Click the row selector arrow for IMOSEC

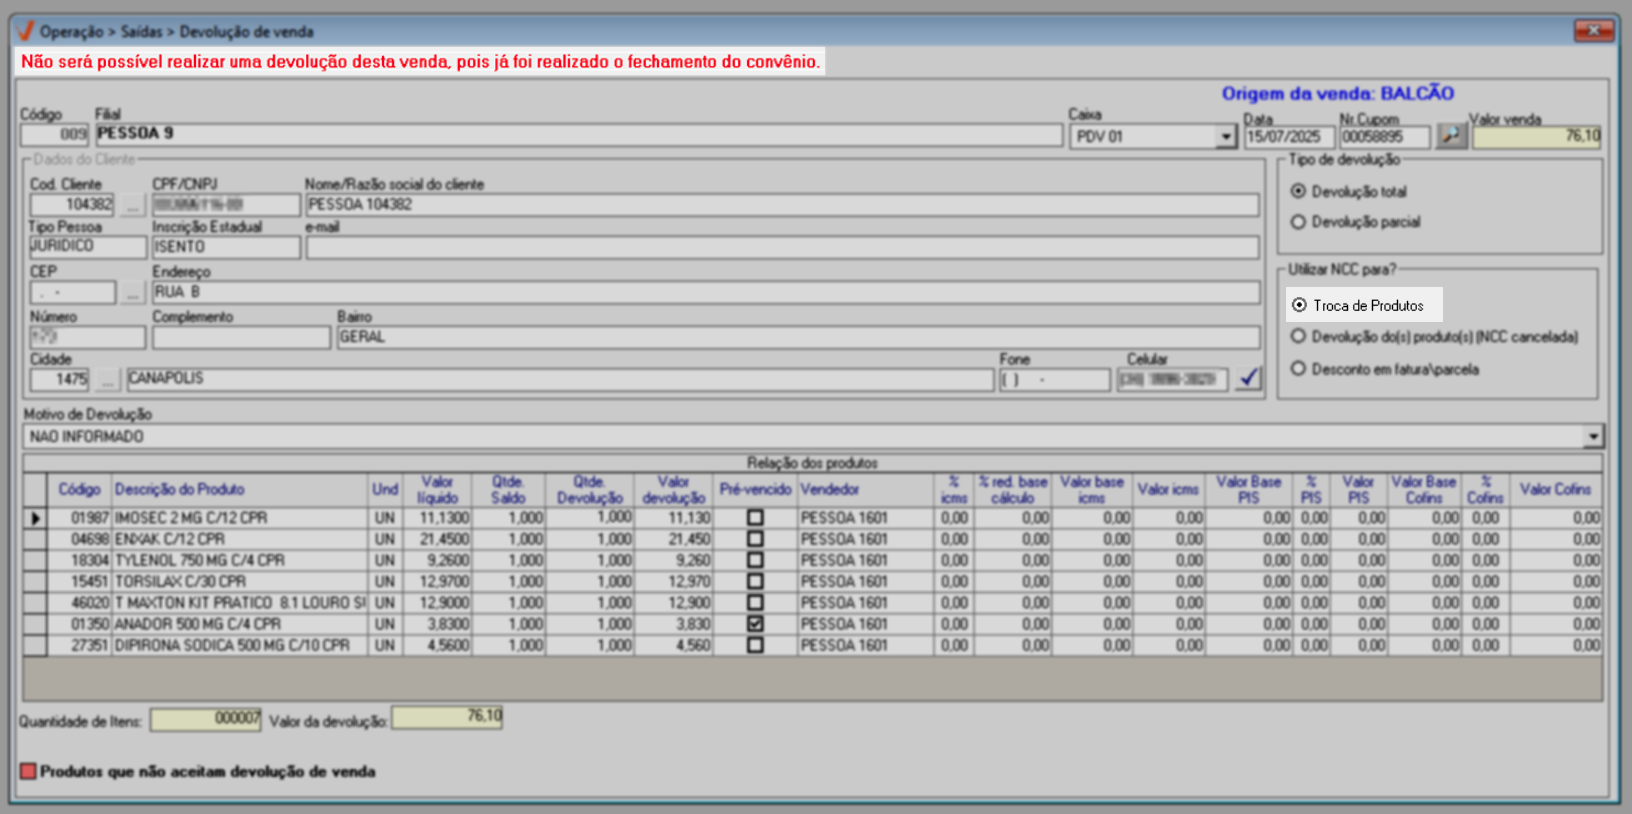coord(36,518)
